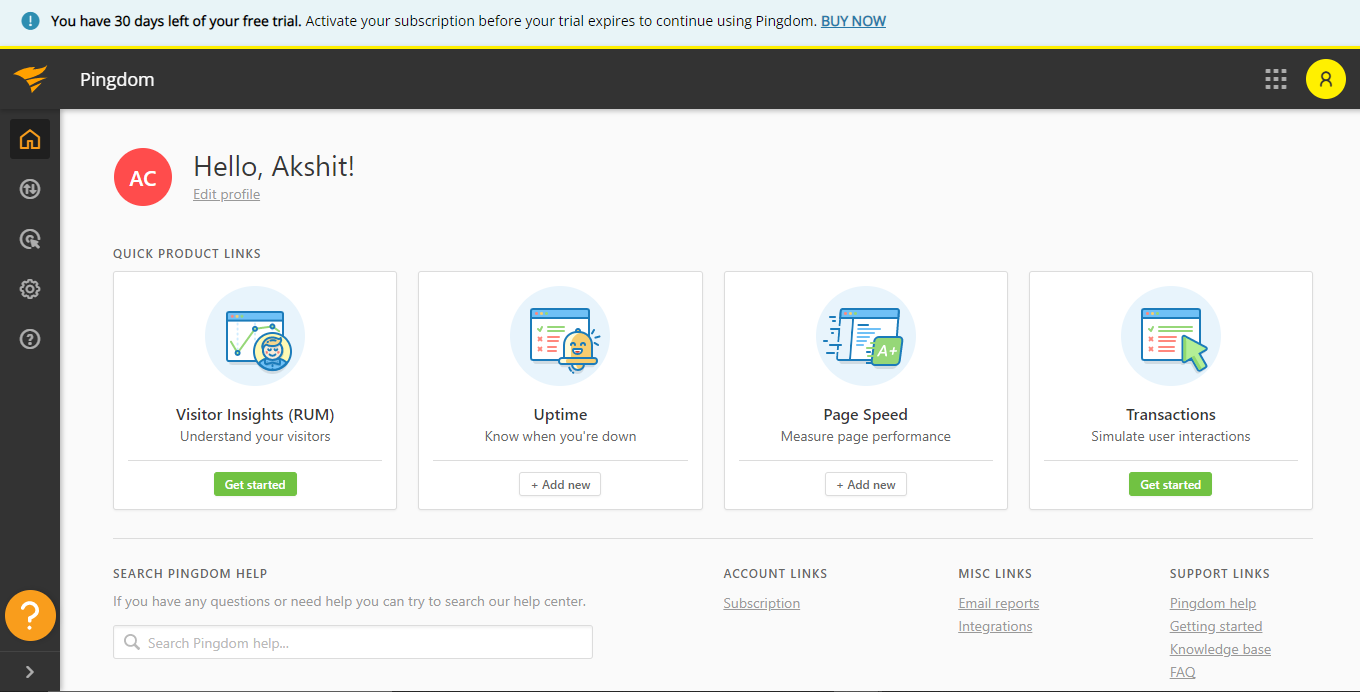Get started with Transactions
Image resolution: width=1360 pixels, height=692 pixels.
pyautogui.click(x=1171, y=485)
